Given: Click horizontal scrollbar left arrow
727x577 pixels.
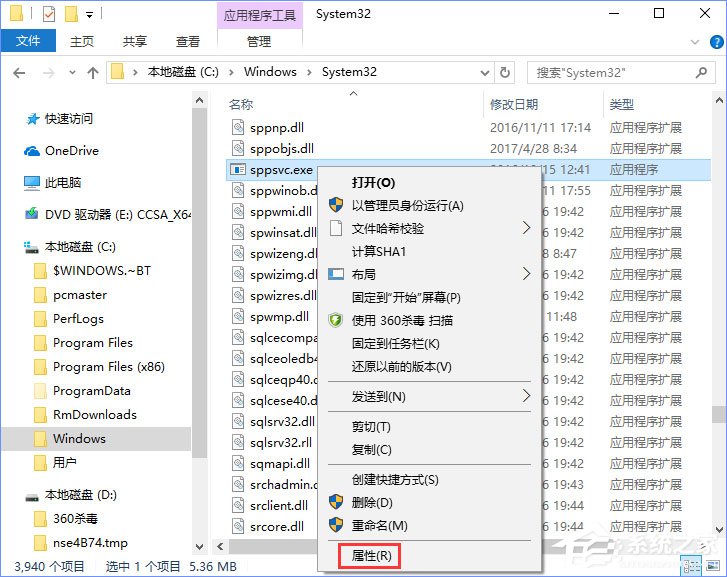Looking at the screenshot, I should pos(220,546).
